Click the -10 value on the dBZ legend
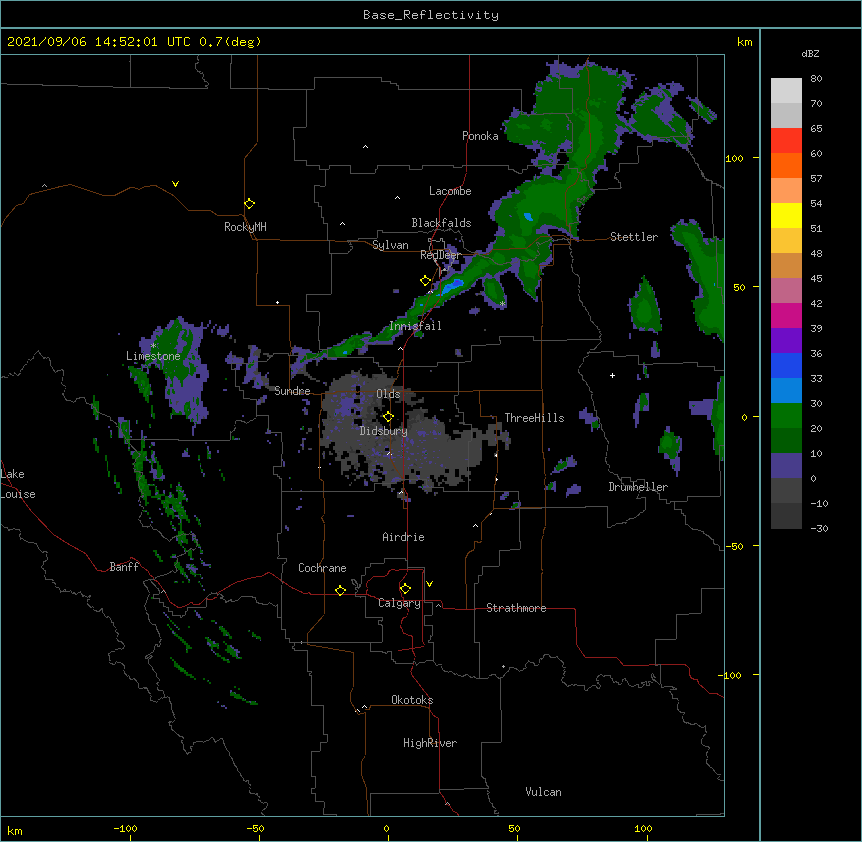The height and width of the screenshot is (842, 862). point(819,503)
